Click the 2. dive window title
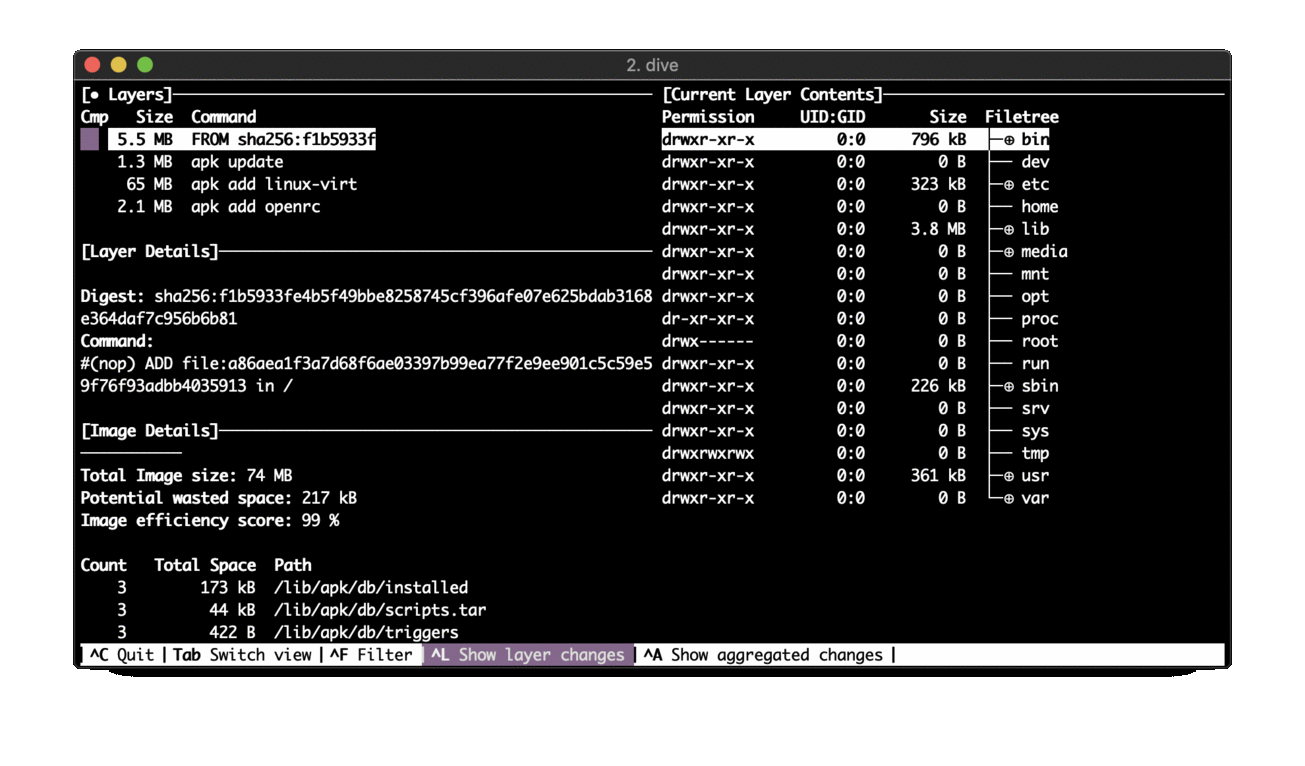Screen dimensions: 1305x766 (652, 64)
